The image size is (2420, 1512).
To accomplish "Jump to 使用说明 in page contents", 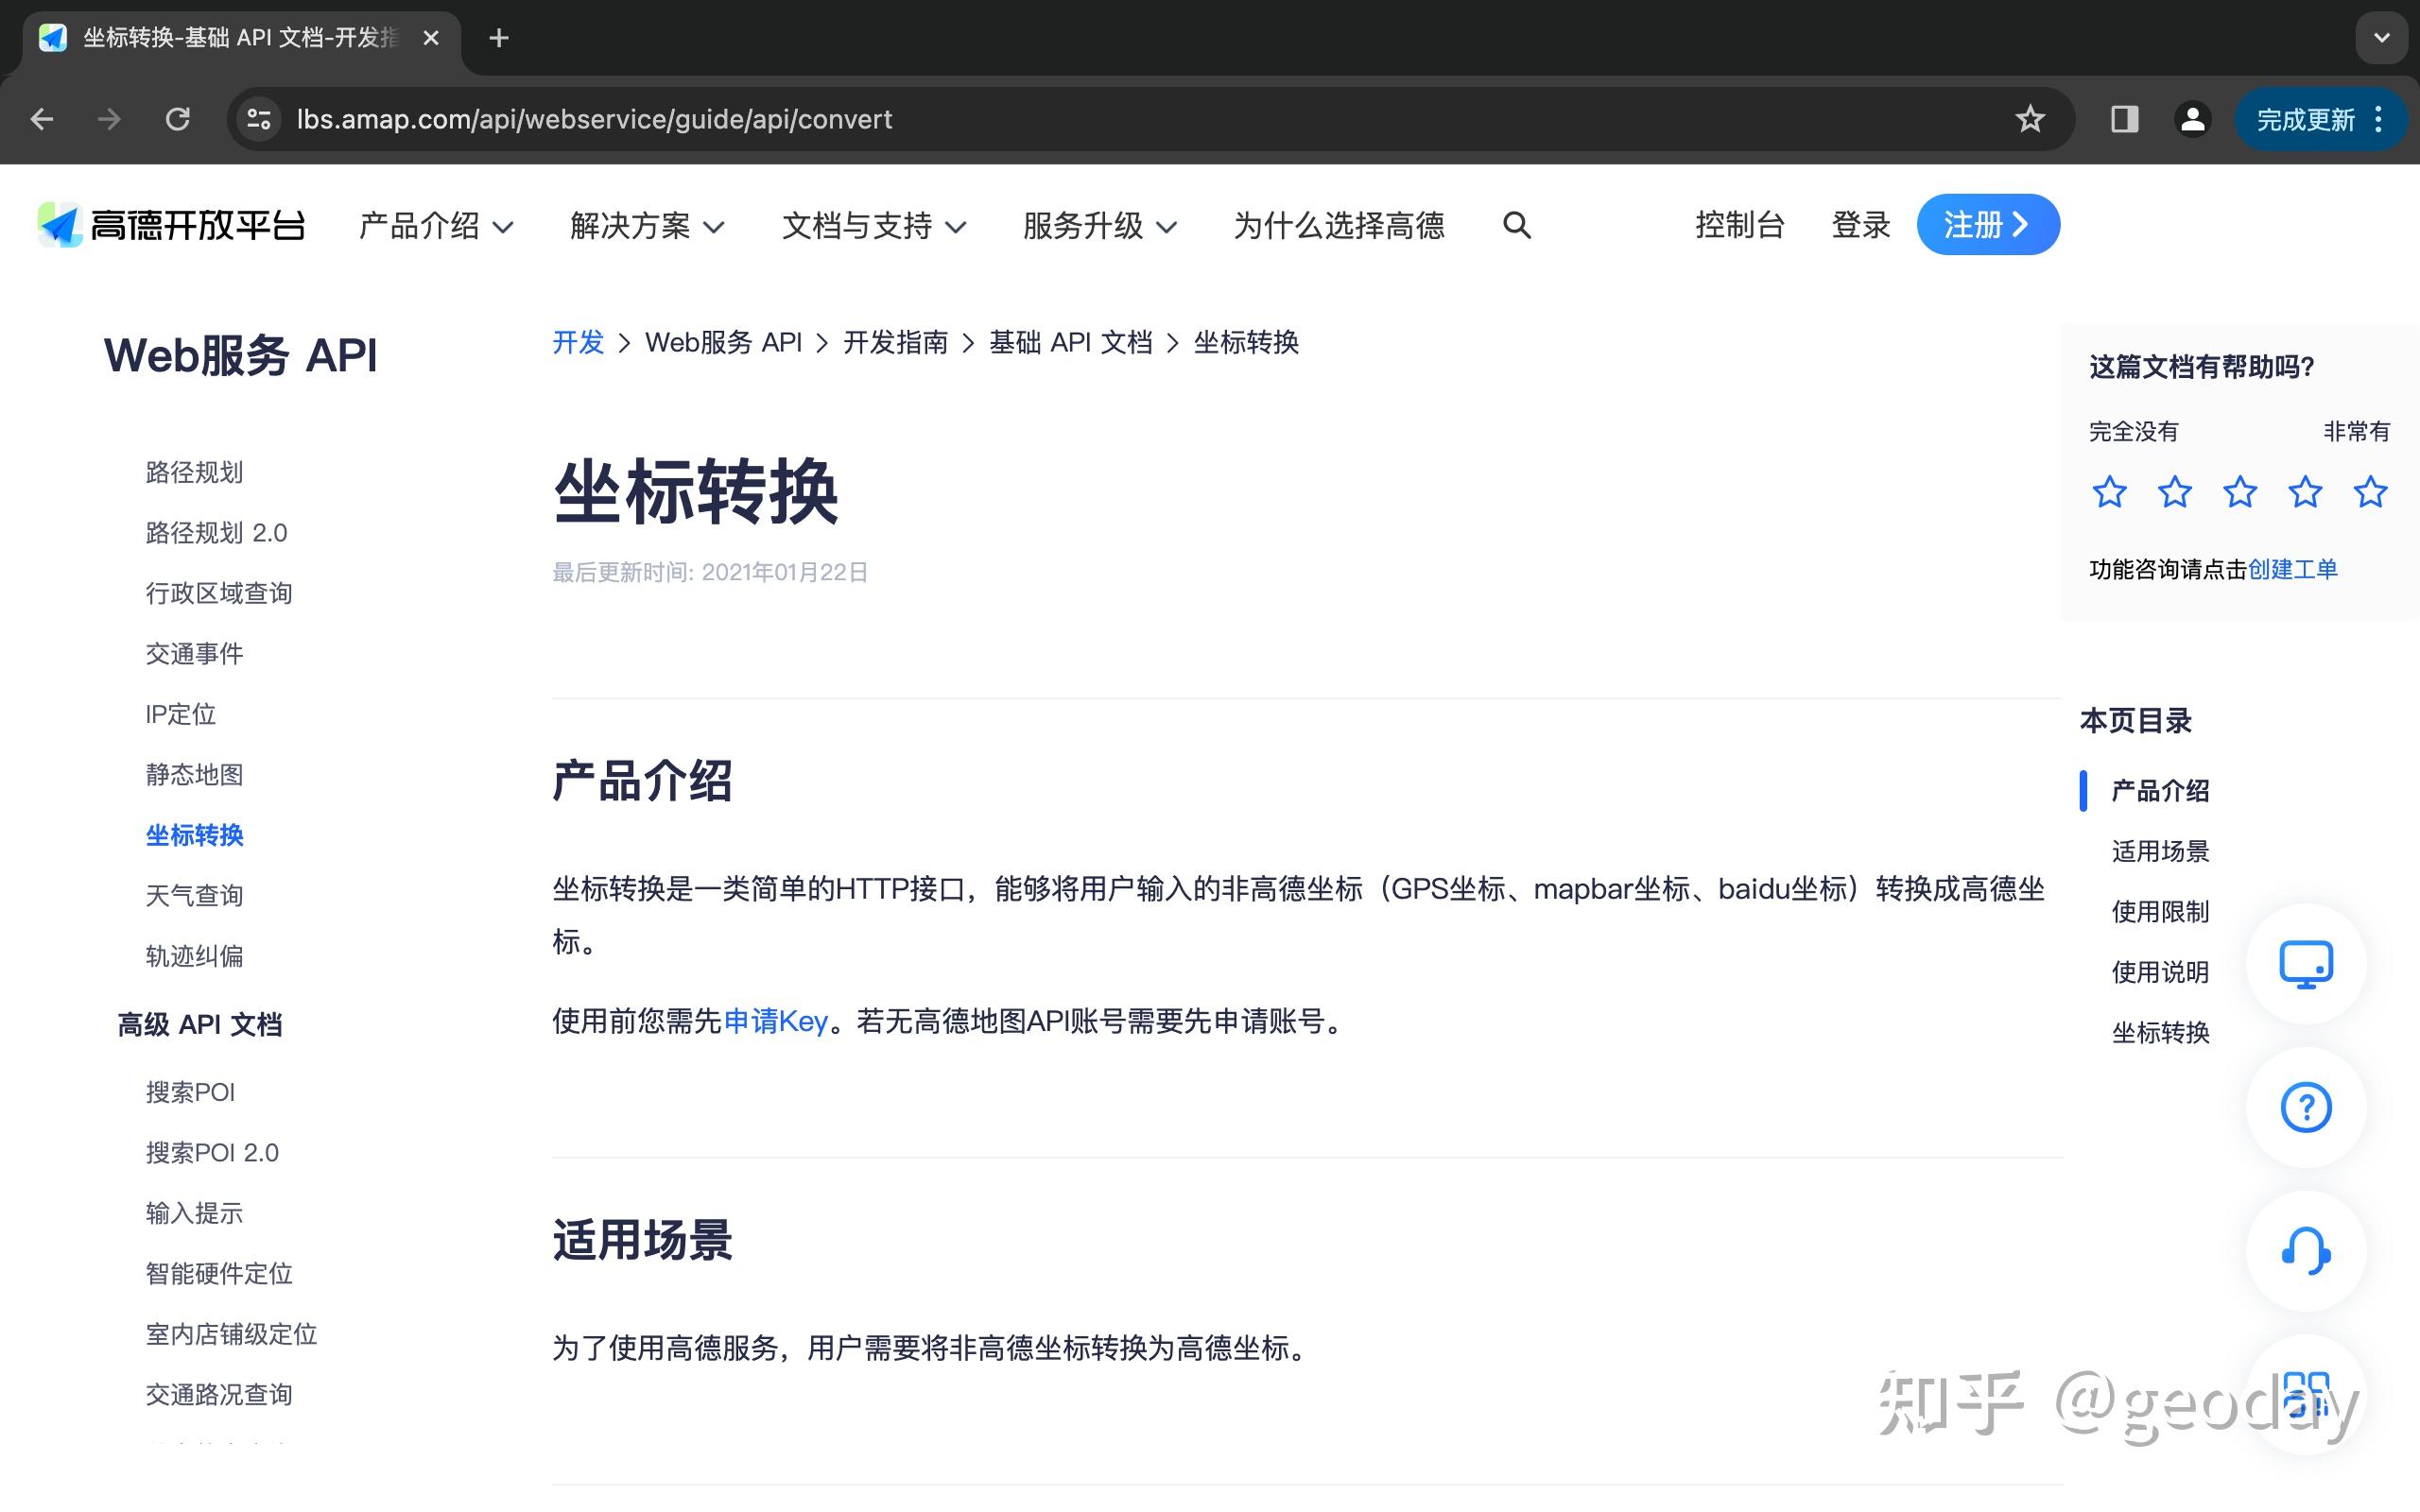I will coord(2160,972).
